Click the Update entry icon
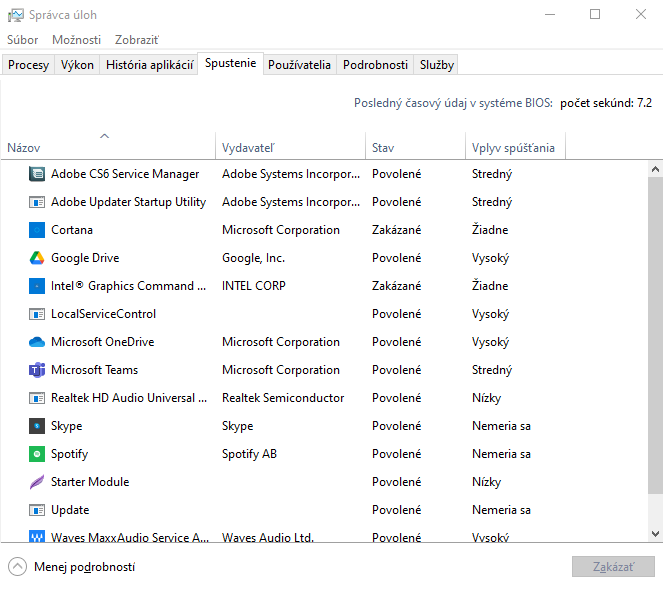The image size is (663, 591). (x=37, y=510)
